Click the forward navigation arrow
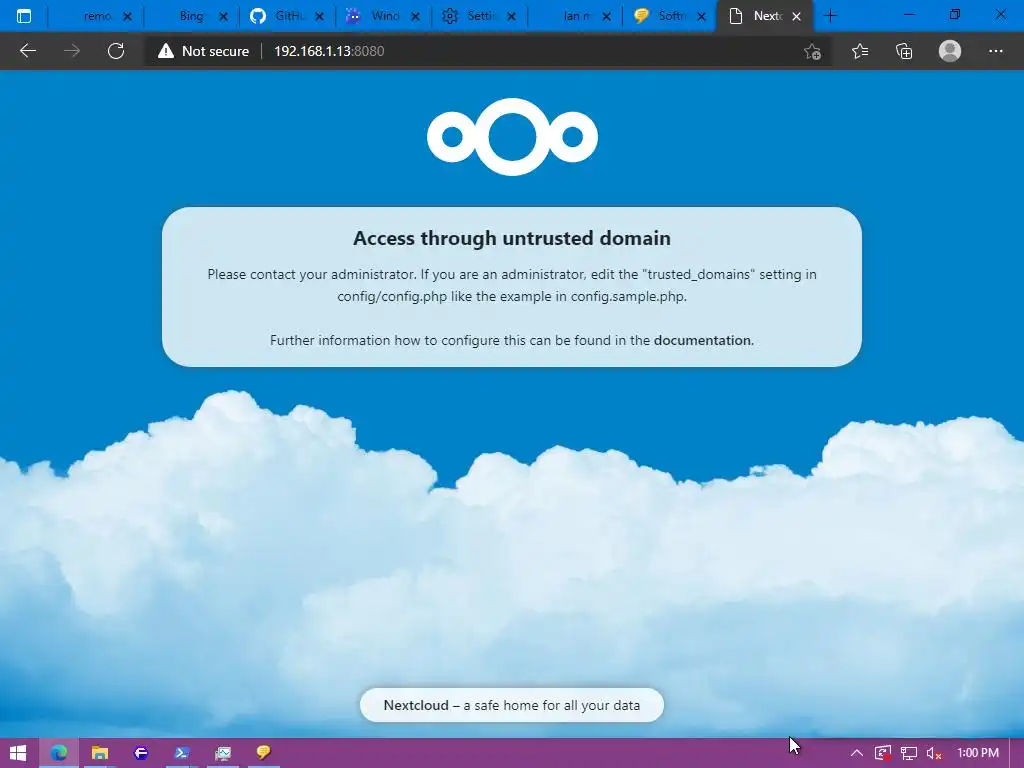 pos(72,51)
